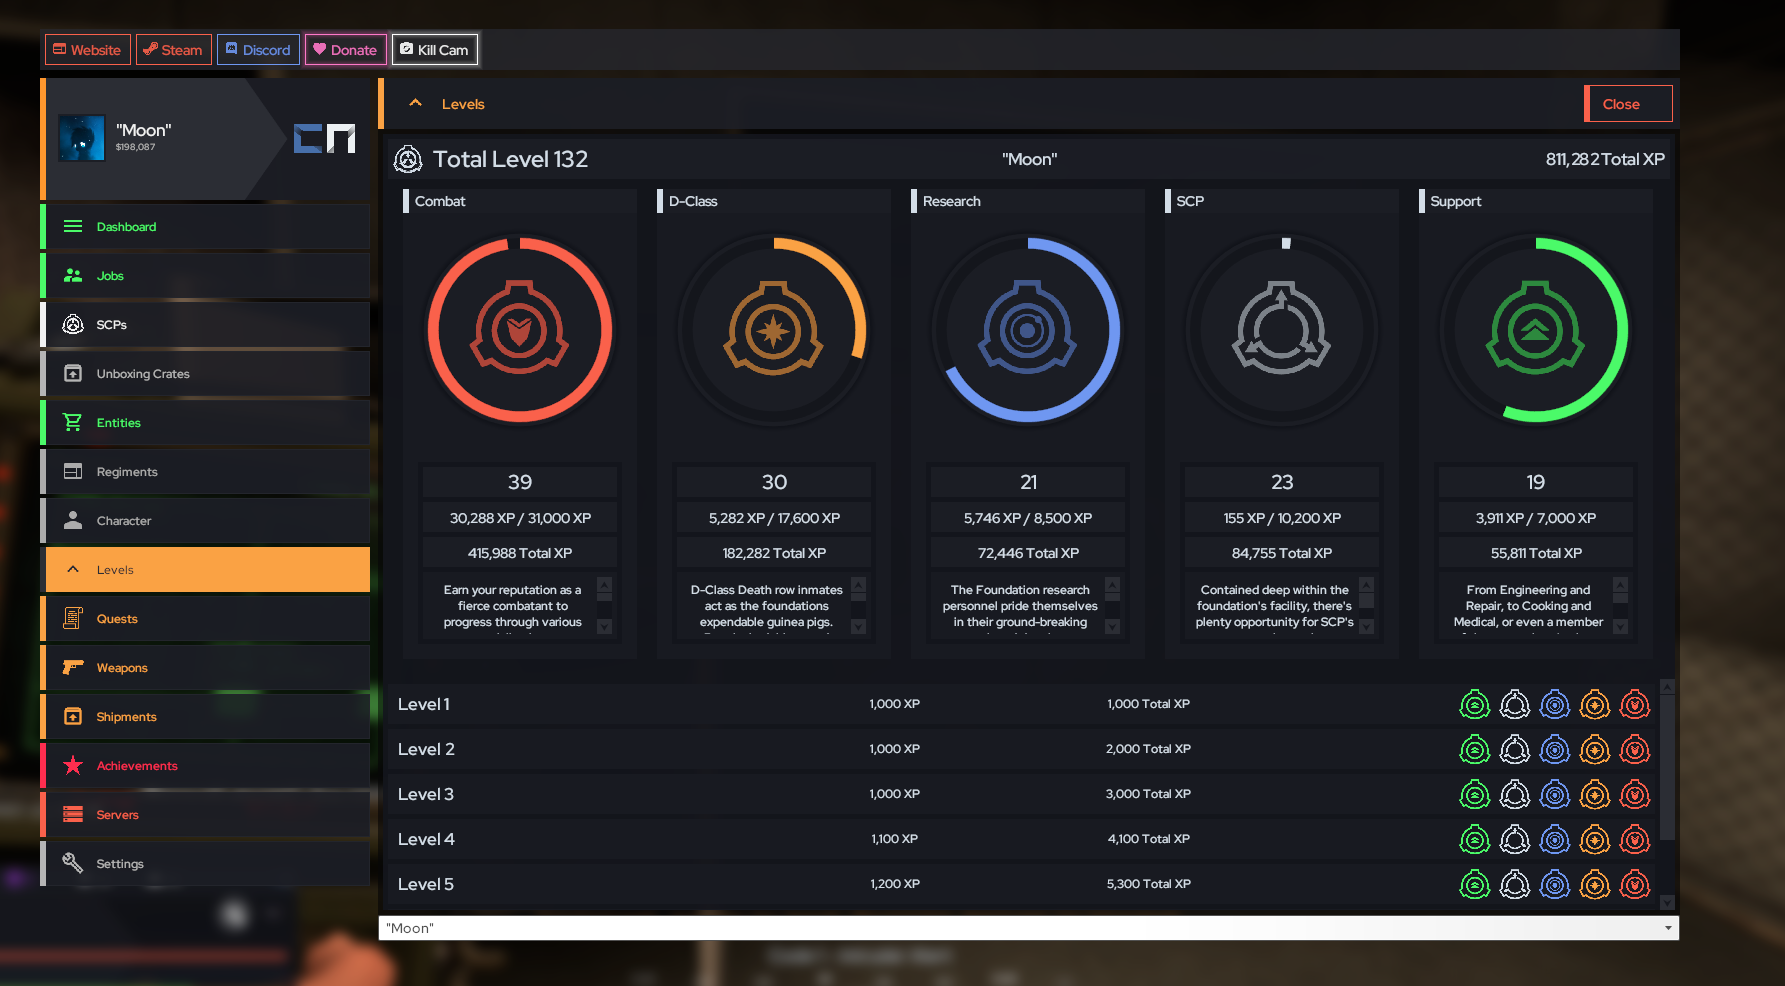Toggle the Kill Cam button
The height and width of the screenshot is (986, 1785).
pos(435,50)
